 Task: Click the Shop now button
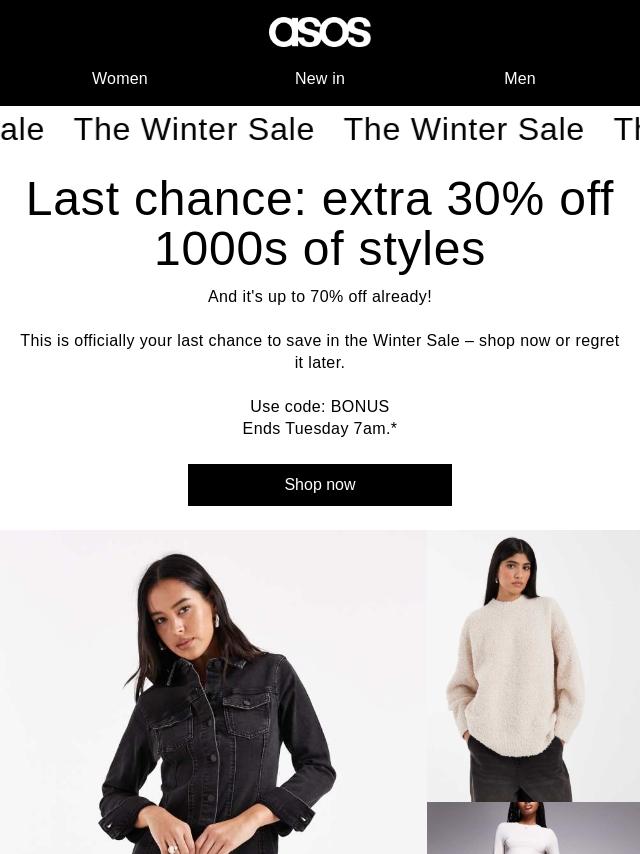coord(320,485)
